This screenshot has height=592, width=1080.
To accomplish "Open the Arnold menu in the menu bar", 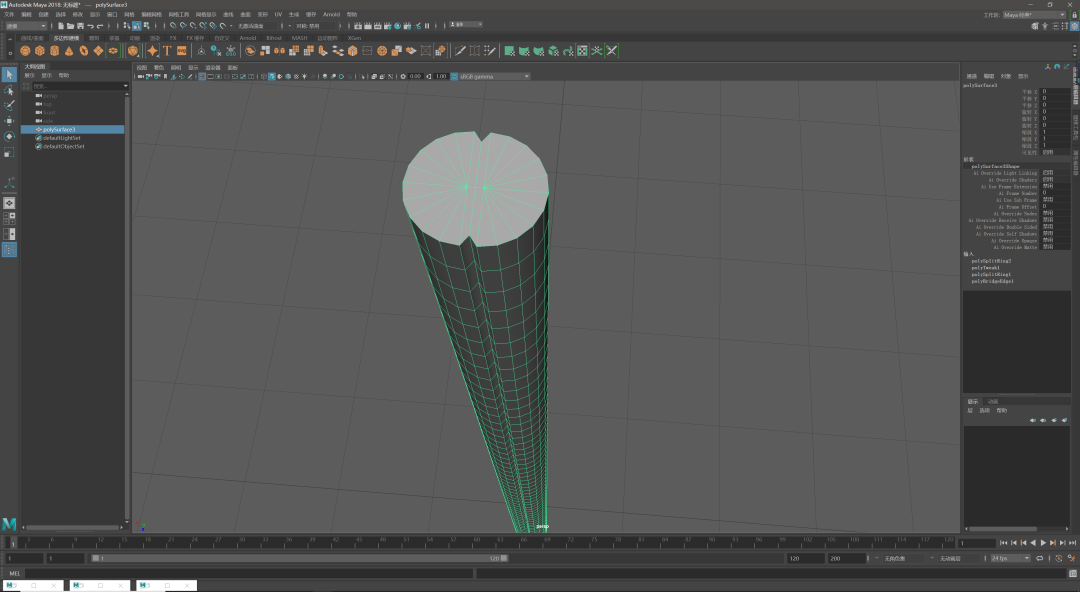I will (x=331, y=14).
